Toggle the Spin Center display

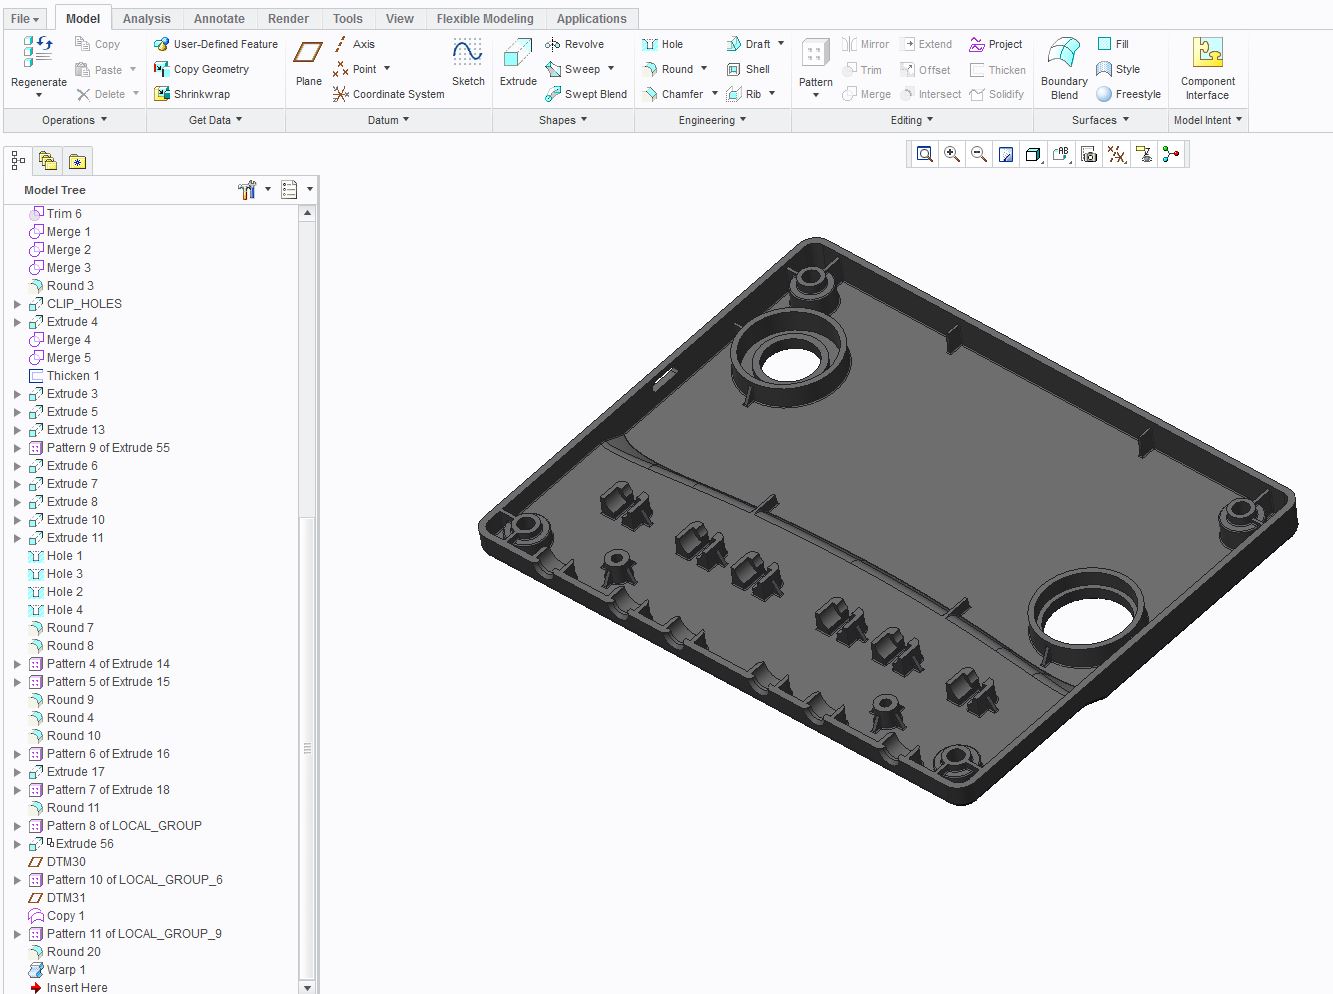(x=1171, y=154)
